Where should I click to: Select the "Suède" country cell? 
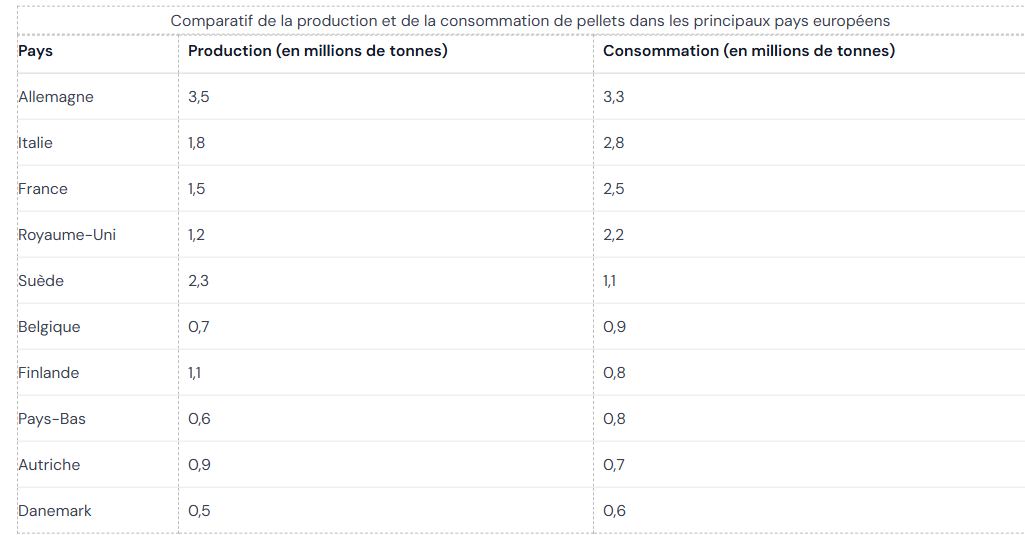(41, 281)
